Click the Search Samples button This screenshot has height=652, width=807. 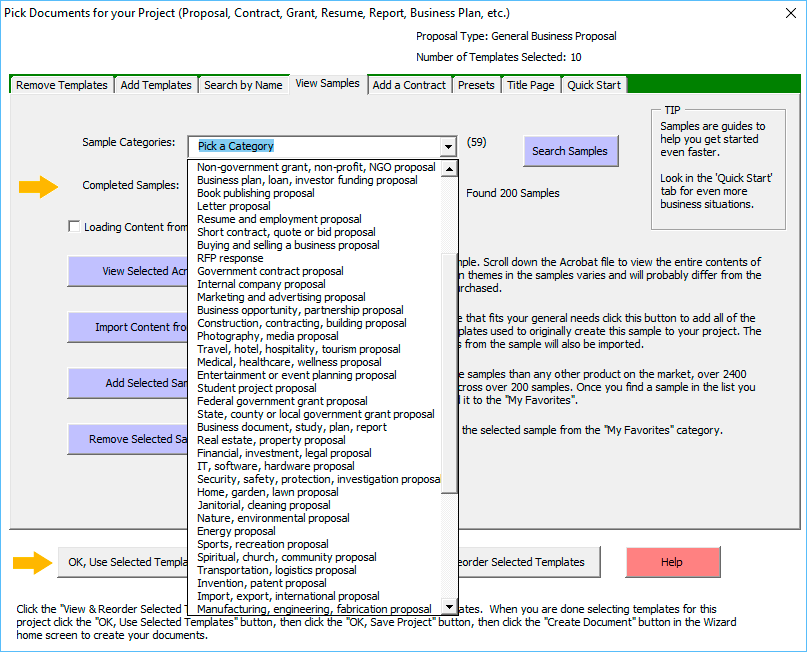[570, 151]
